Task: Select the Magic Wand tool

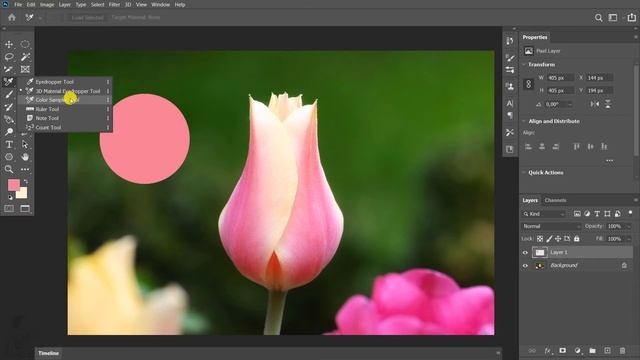Action: click(25, 57)
